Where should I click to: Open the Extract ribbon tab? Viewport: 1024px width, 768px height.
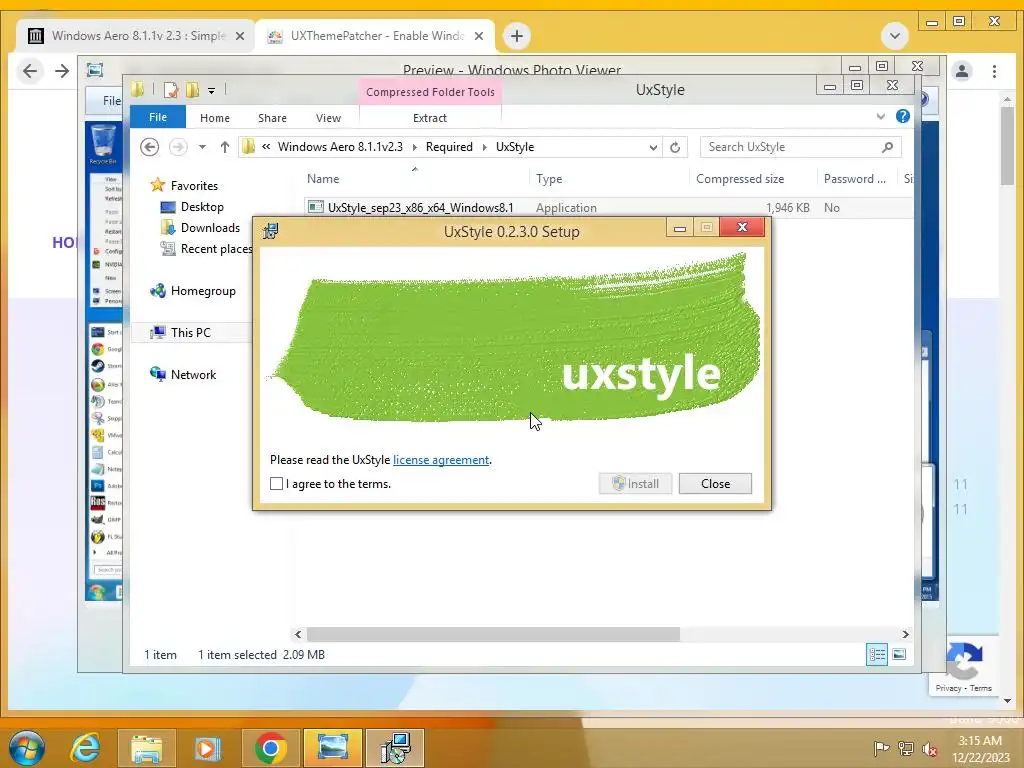[430, 118]
